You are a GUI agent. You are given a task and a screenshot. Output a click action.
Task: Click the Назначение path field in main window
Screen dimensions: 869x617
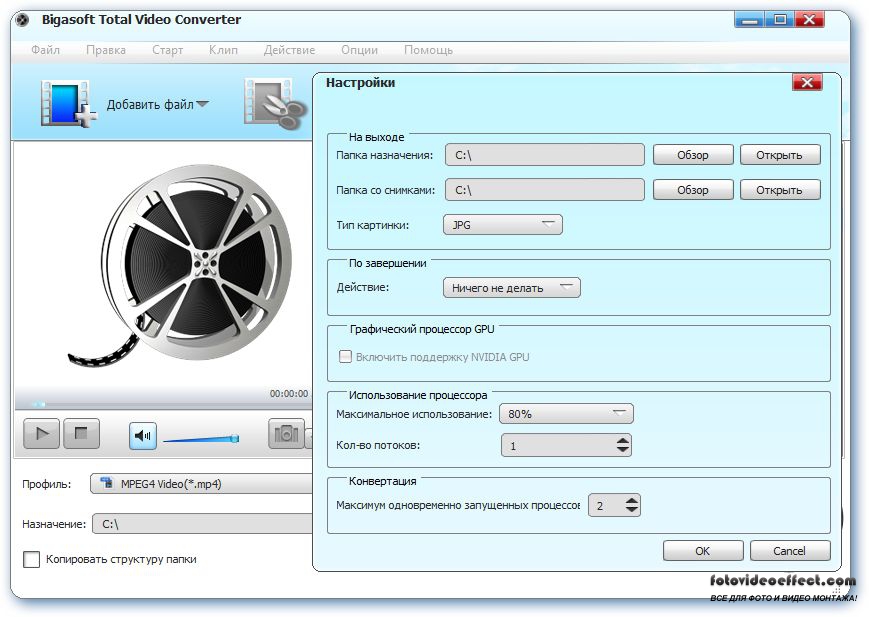[202, 524]
